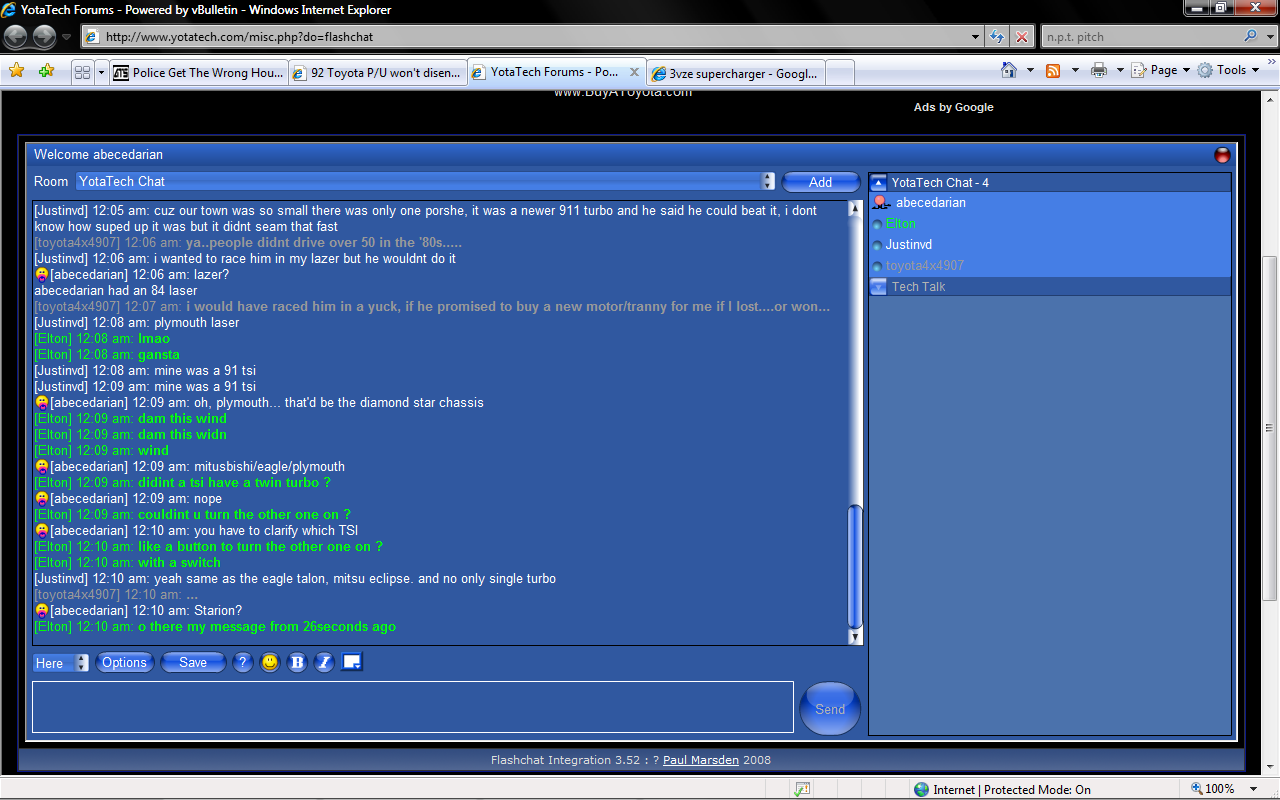Toggle italic text formatting
The image size is (1280, 800).
324,662
